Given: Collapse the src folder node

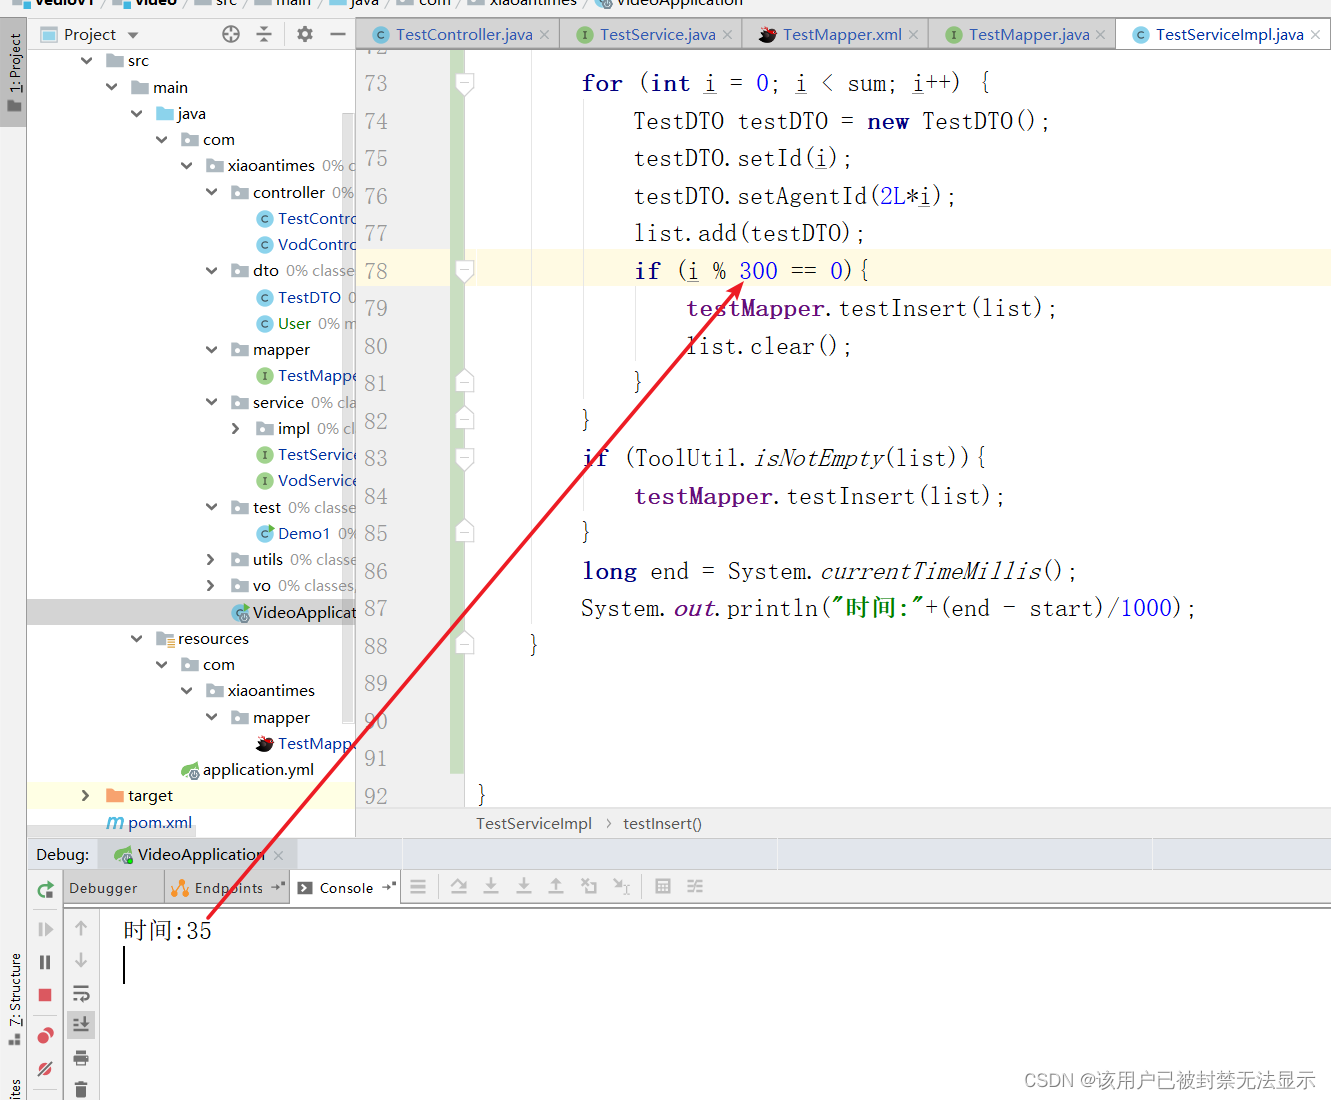Looking at the screenshot, I should [87, 61].
